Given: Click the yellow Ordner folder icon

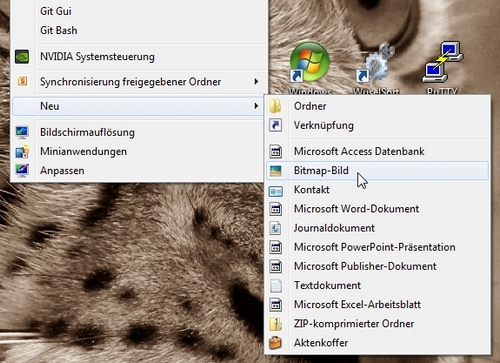Looking at the screenshot, I should tap(275, 106).
